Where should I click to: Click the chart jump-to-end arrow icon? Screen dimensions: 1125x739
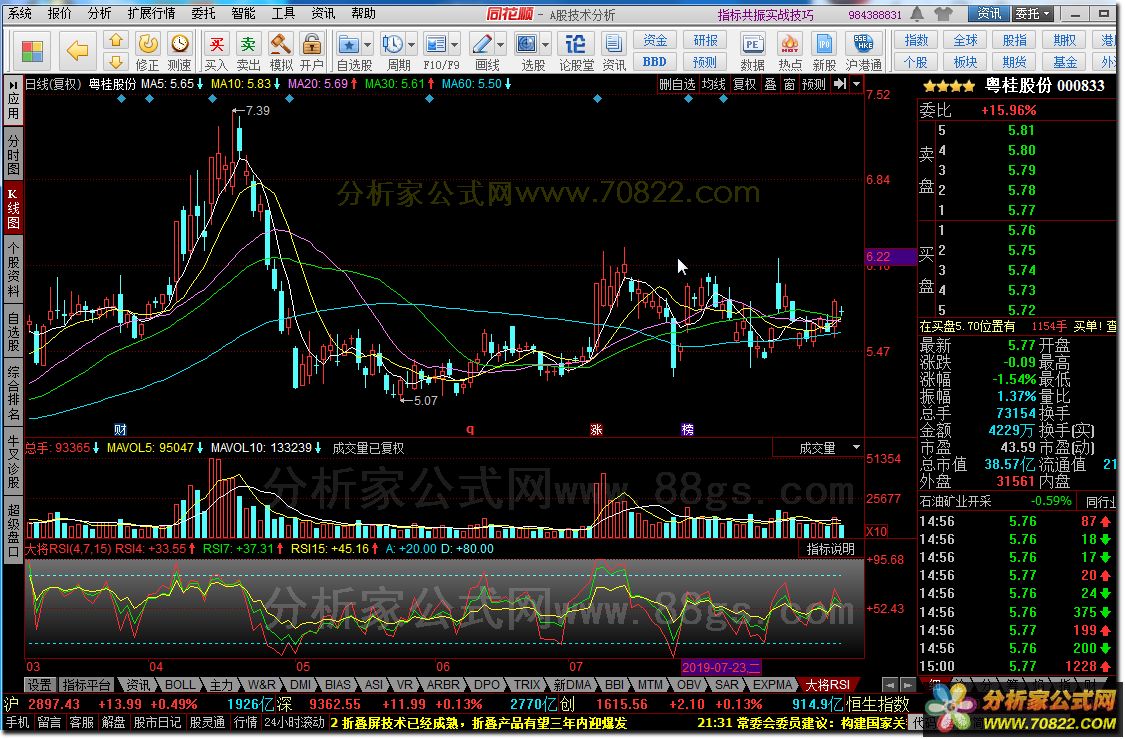point(840,84)
